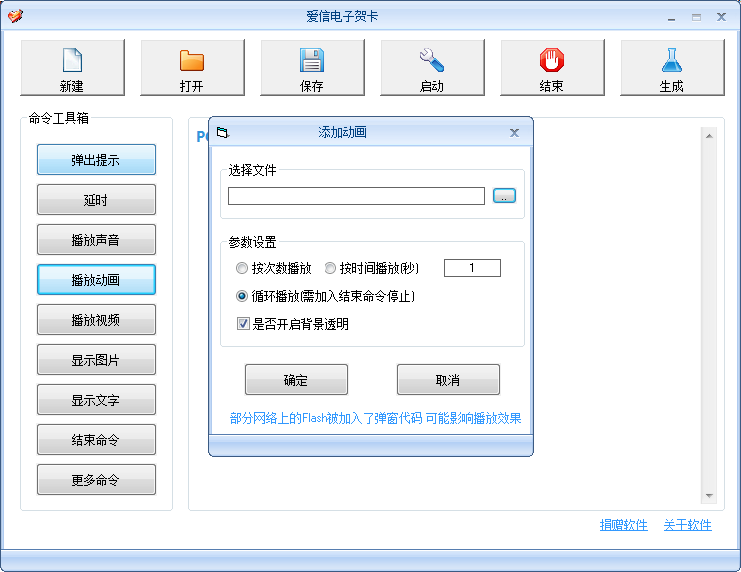Click the 播放声音 command button

pyautogui.click(x=96, y=240)
